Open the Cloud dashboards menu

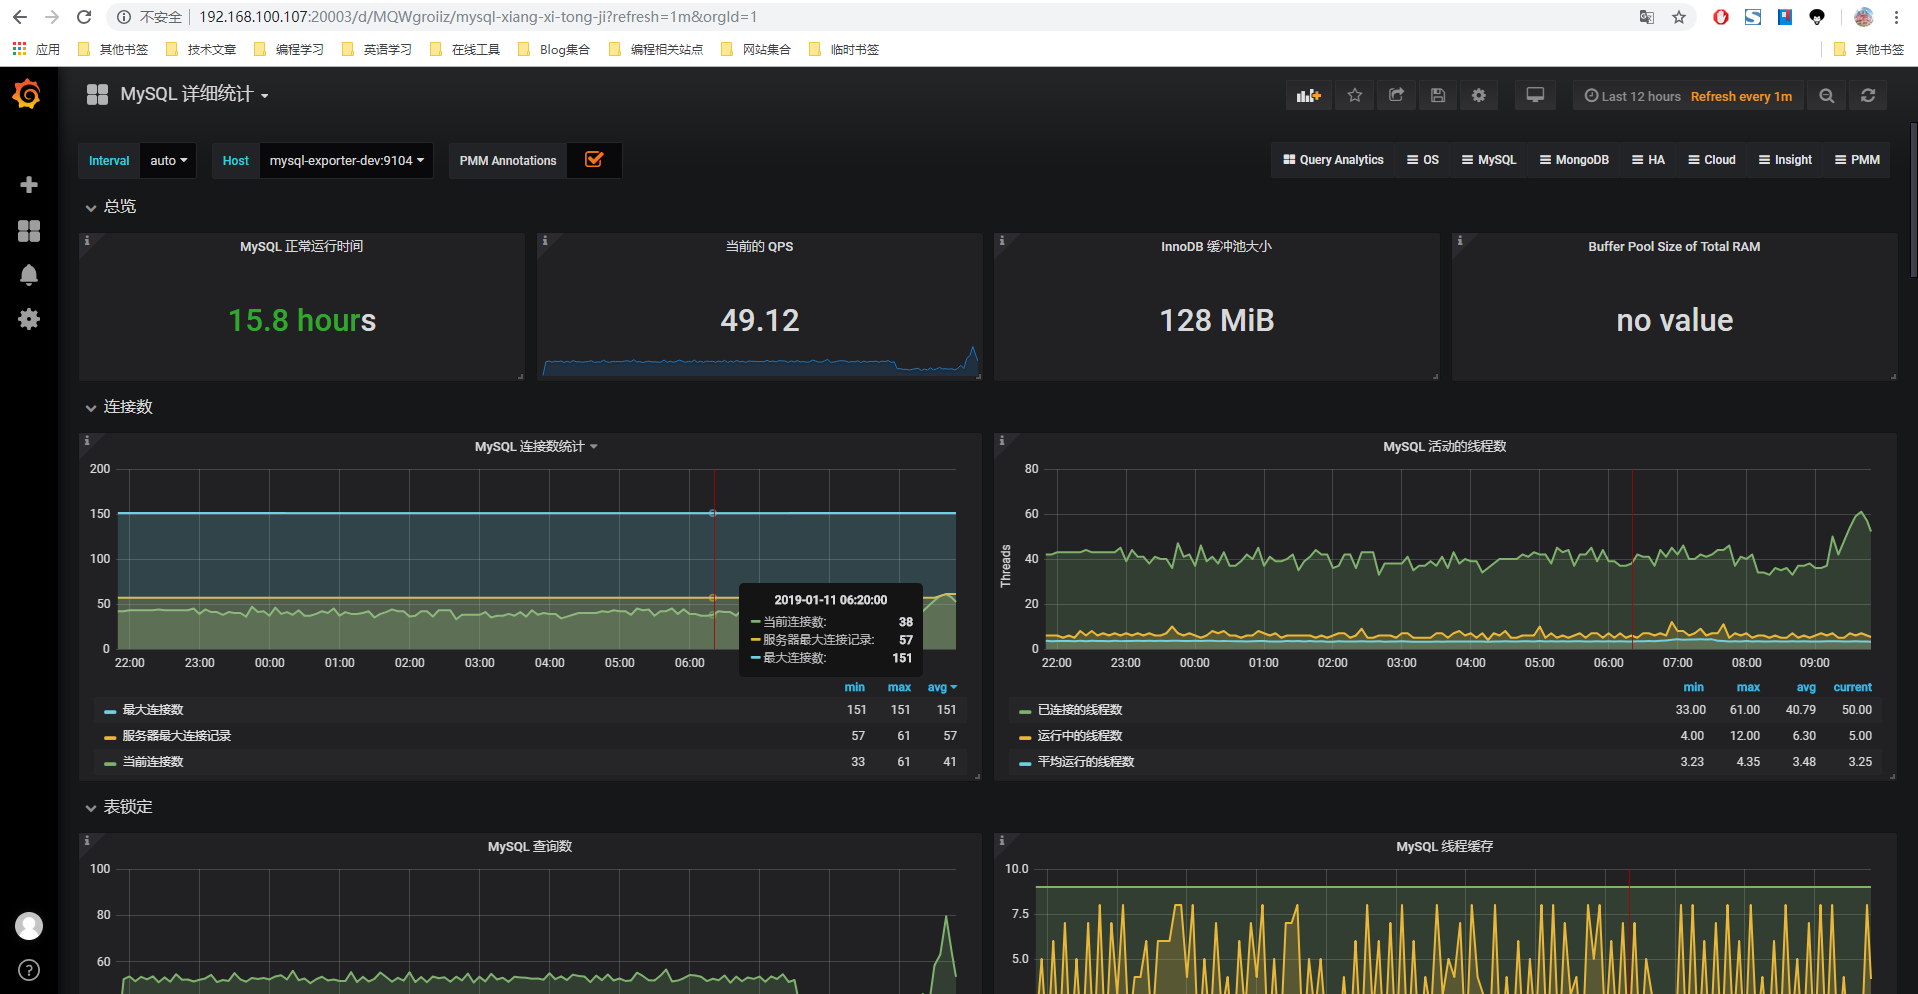point(1712,160)
